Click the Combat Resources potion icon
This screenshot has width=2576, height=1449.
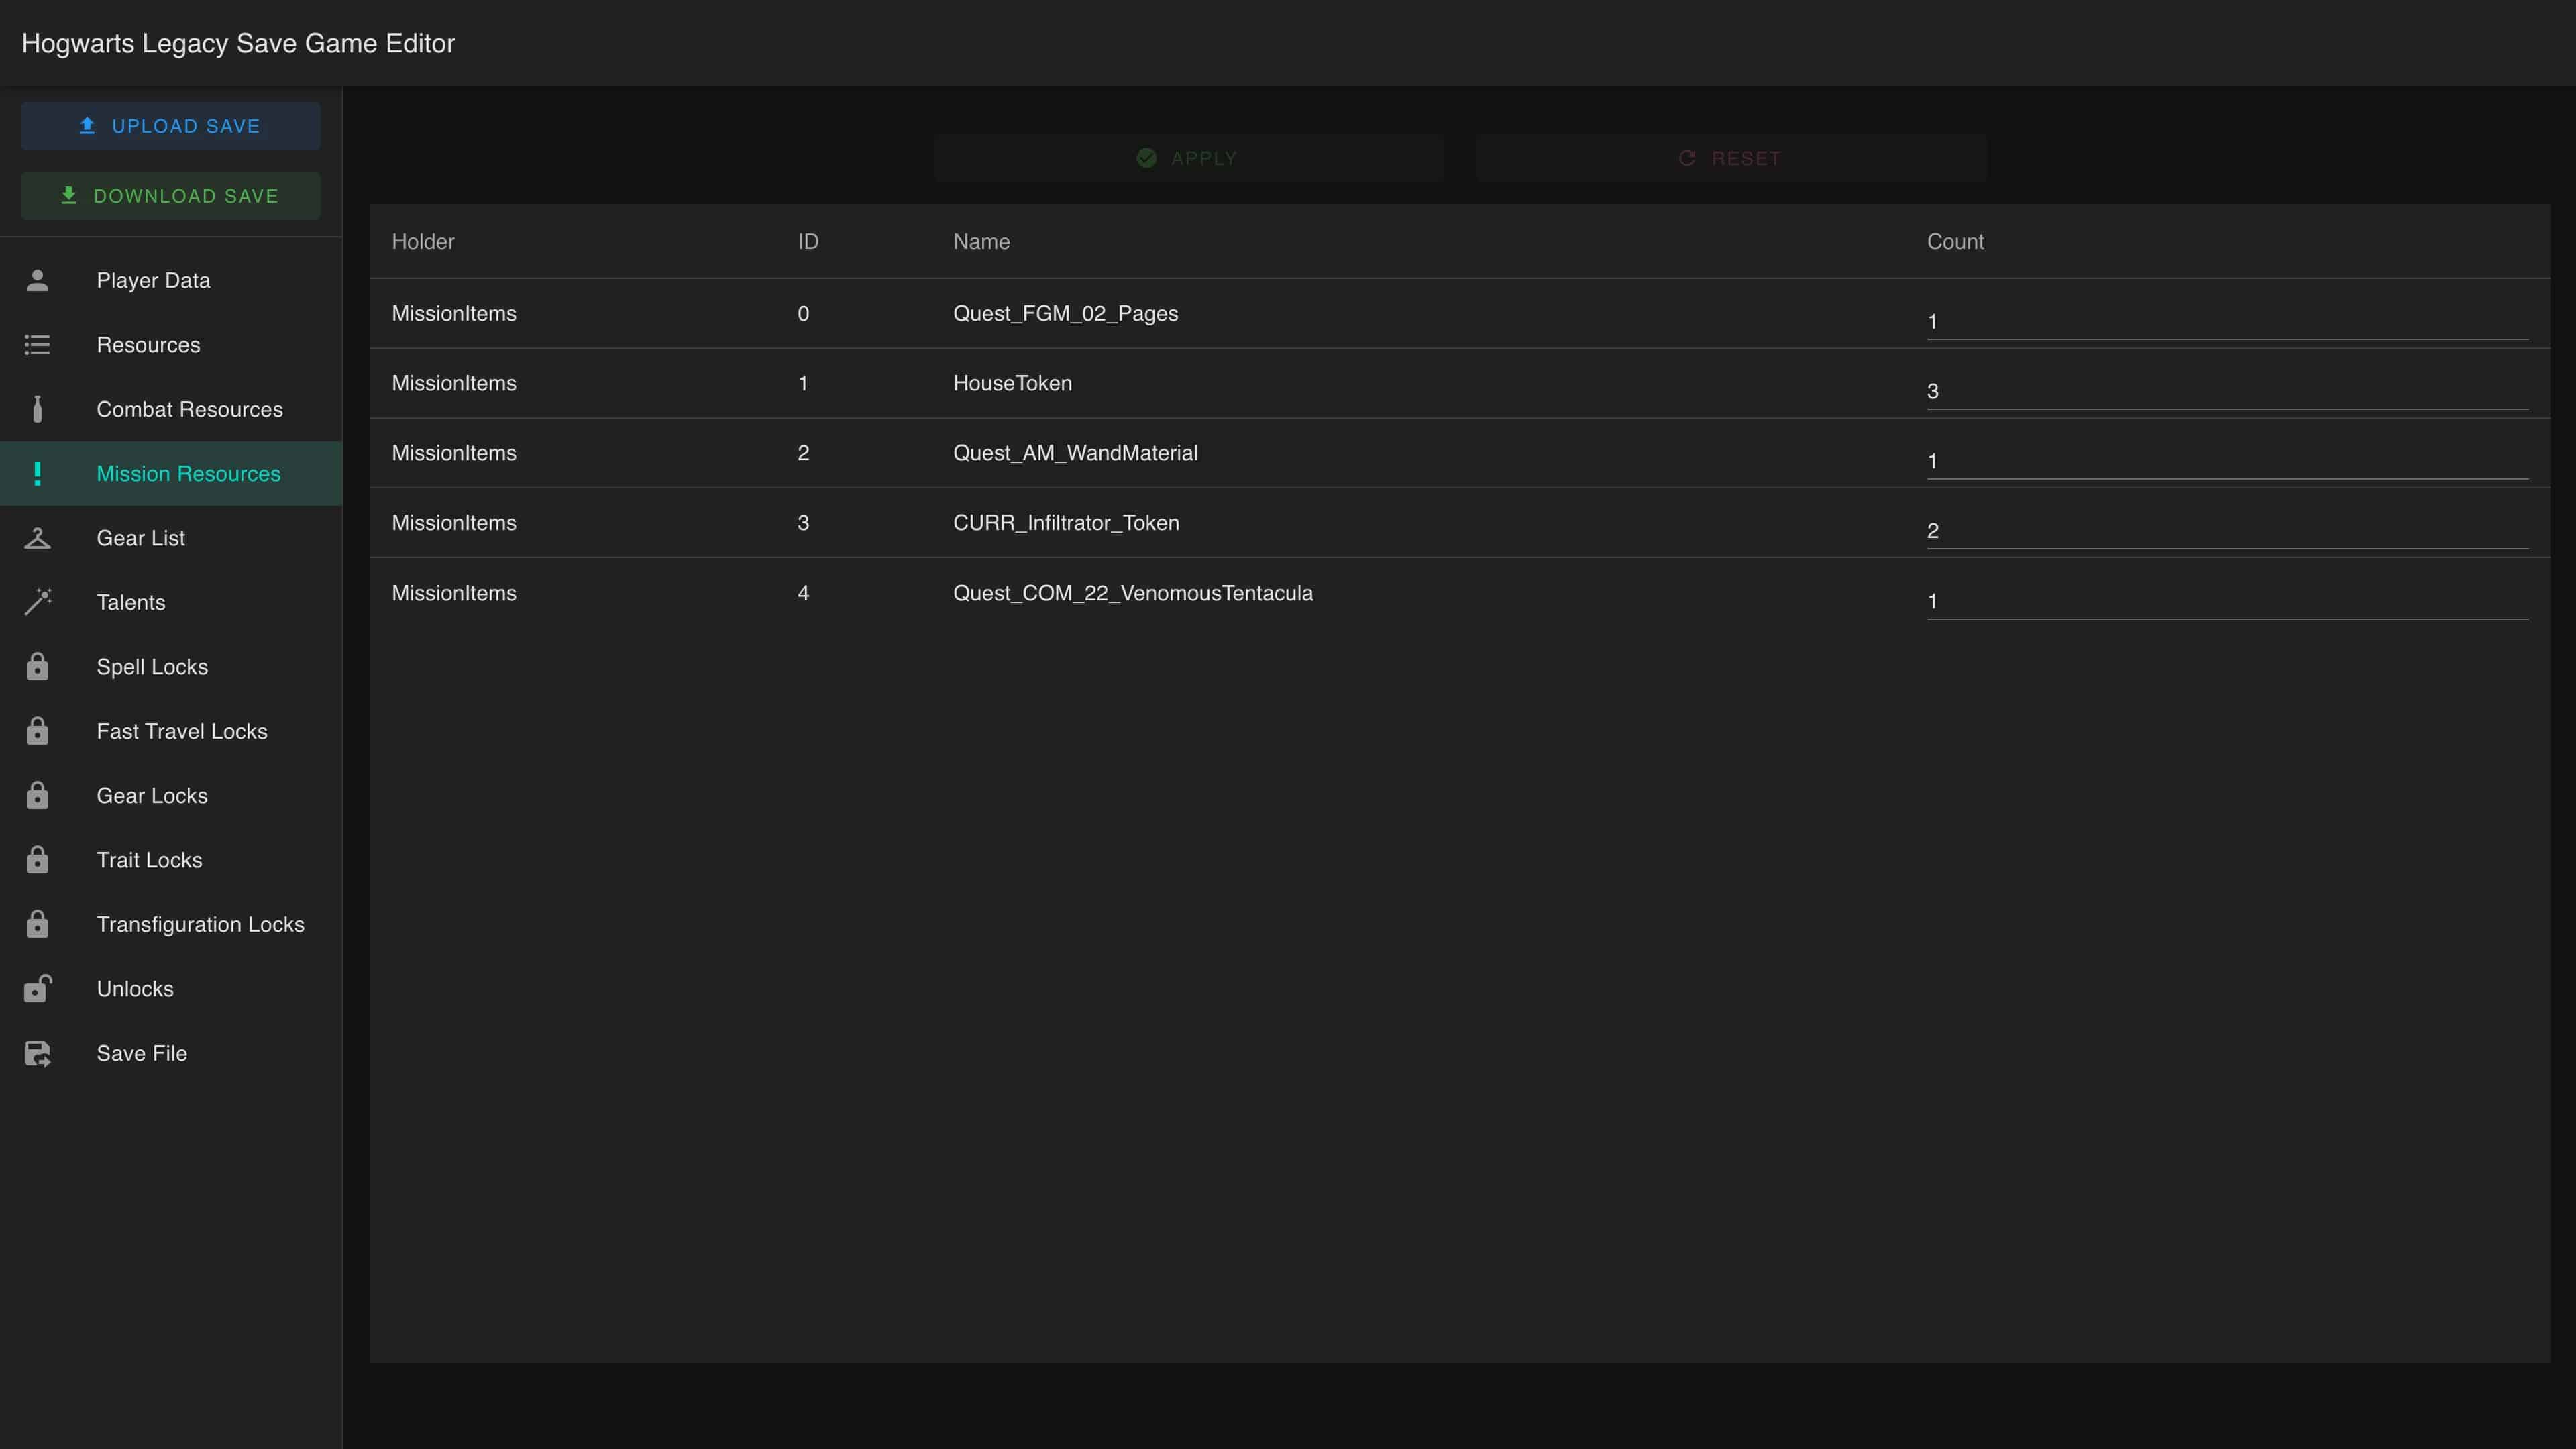pyautogui.click(x=37, y=409)
